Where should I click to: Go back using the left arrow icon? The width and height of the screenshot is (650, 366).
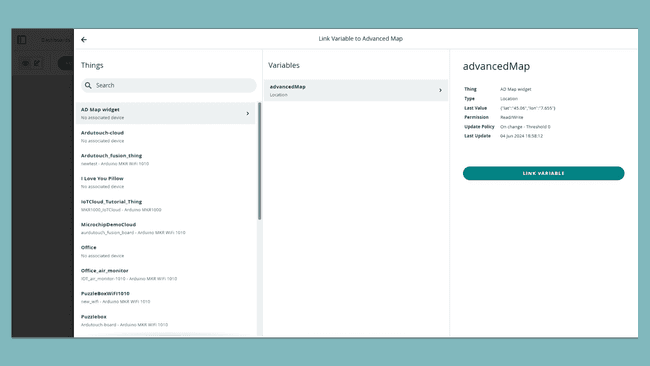84,40
